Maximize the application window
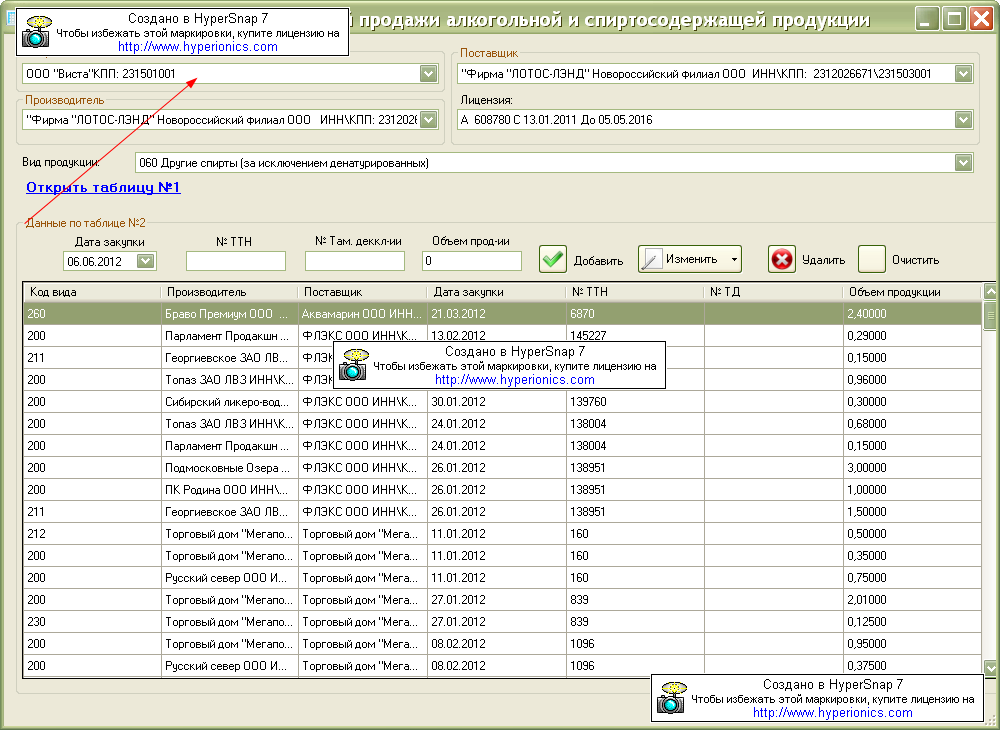The height and width of the screenshot is (730, 1000). point(954,18)
